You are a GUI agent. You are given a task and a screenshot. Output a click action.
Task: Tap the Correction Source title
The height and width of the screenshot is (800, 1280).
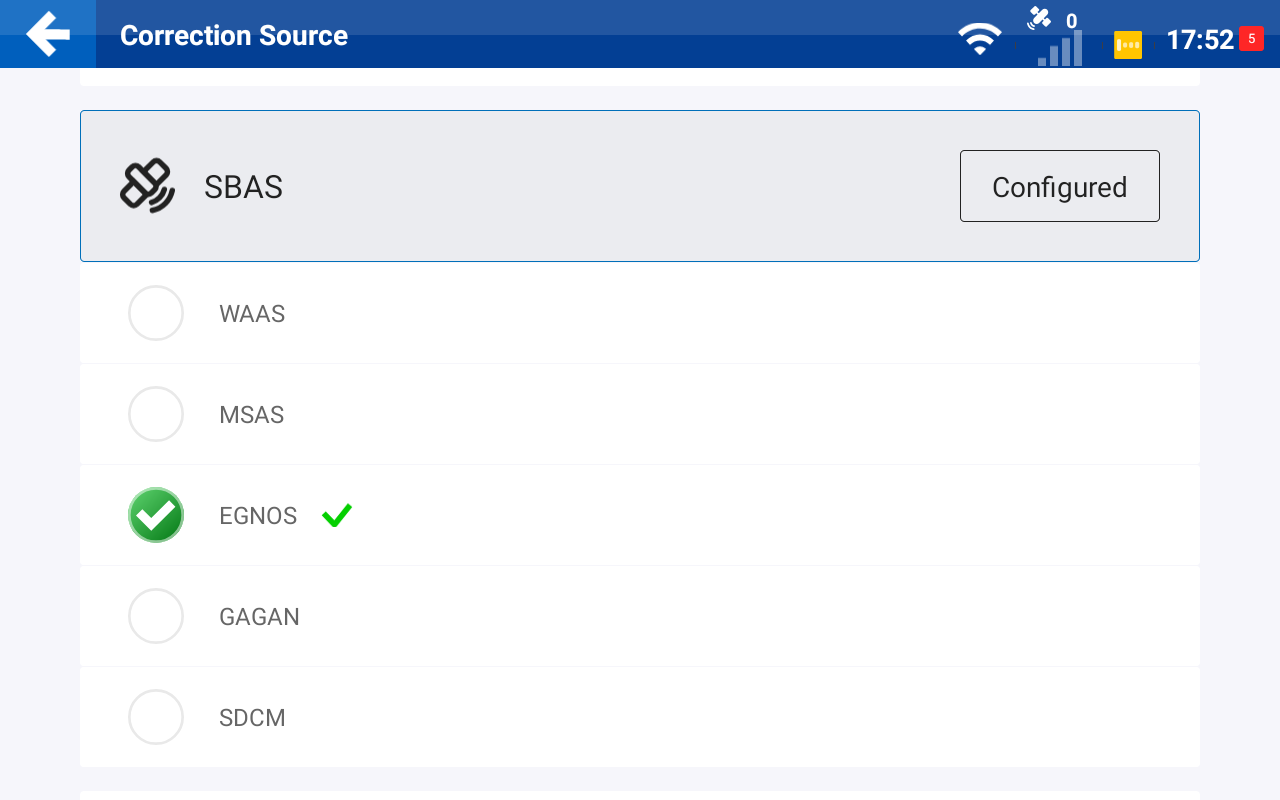click(234, 35)
